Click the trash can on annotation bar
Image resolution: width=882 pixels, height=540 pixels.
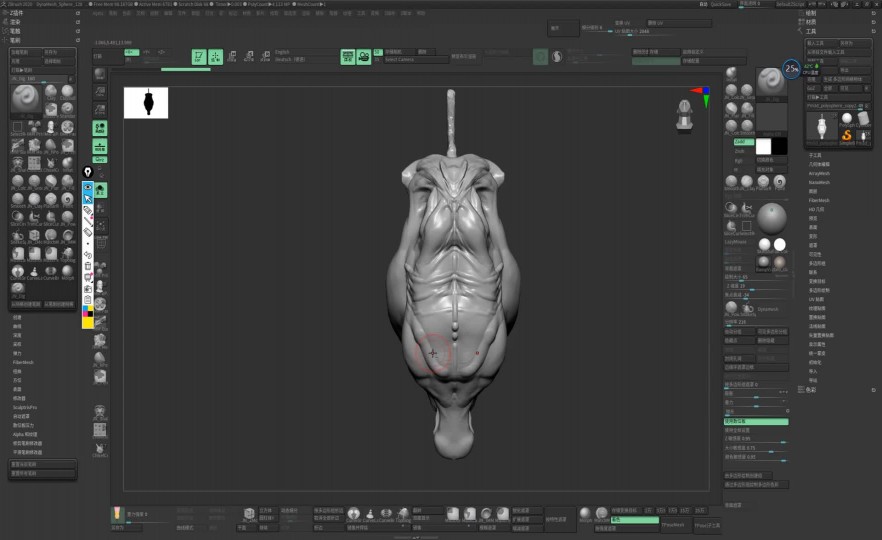point(88,266)
